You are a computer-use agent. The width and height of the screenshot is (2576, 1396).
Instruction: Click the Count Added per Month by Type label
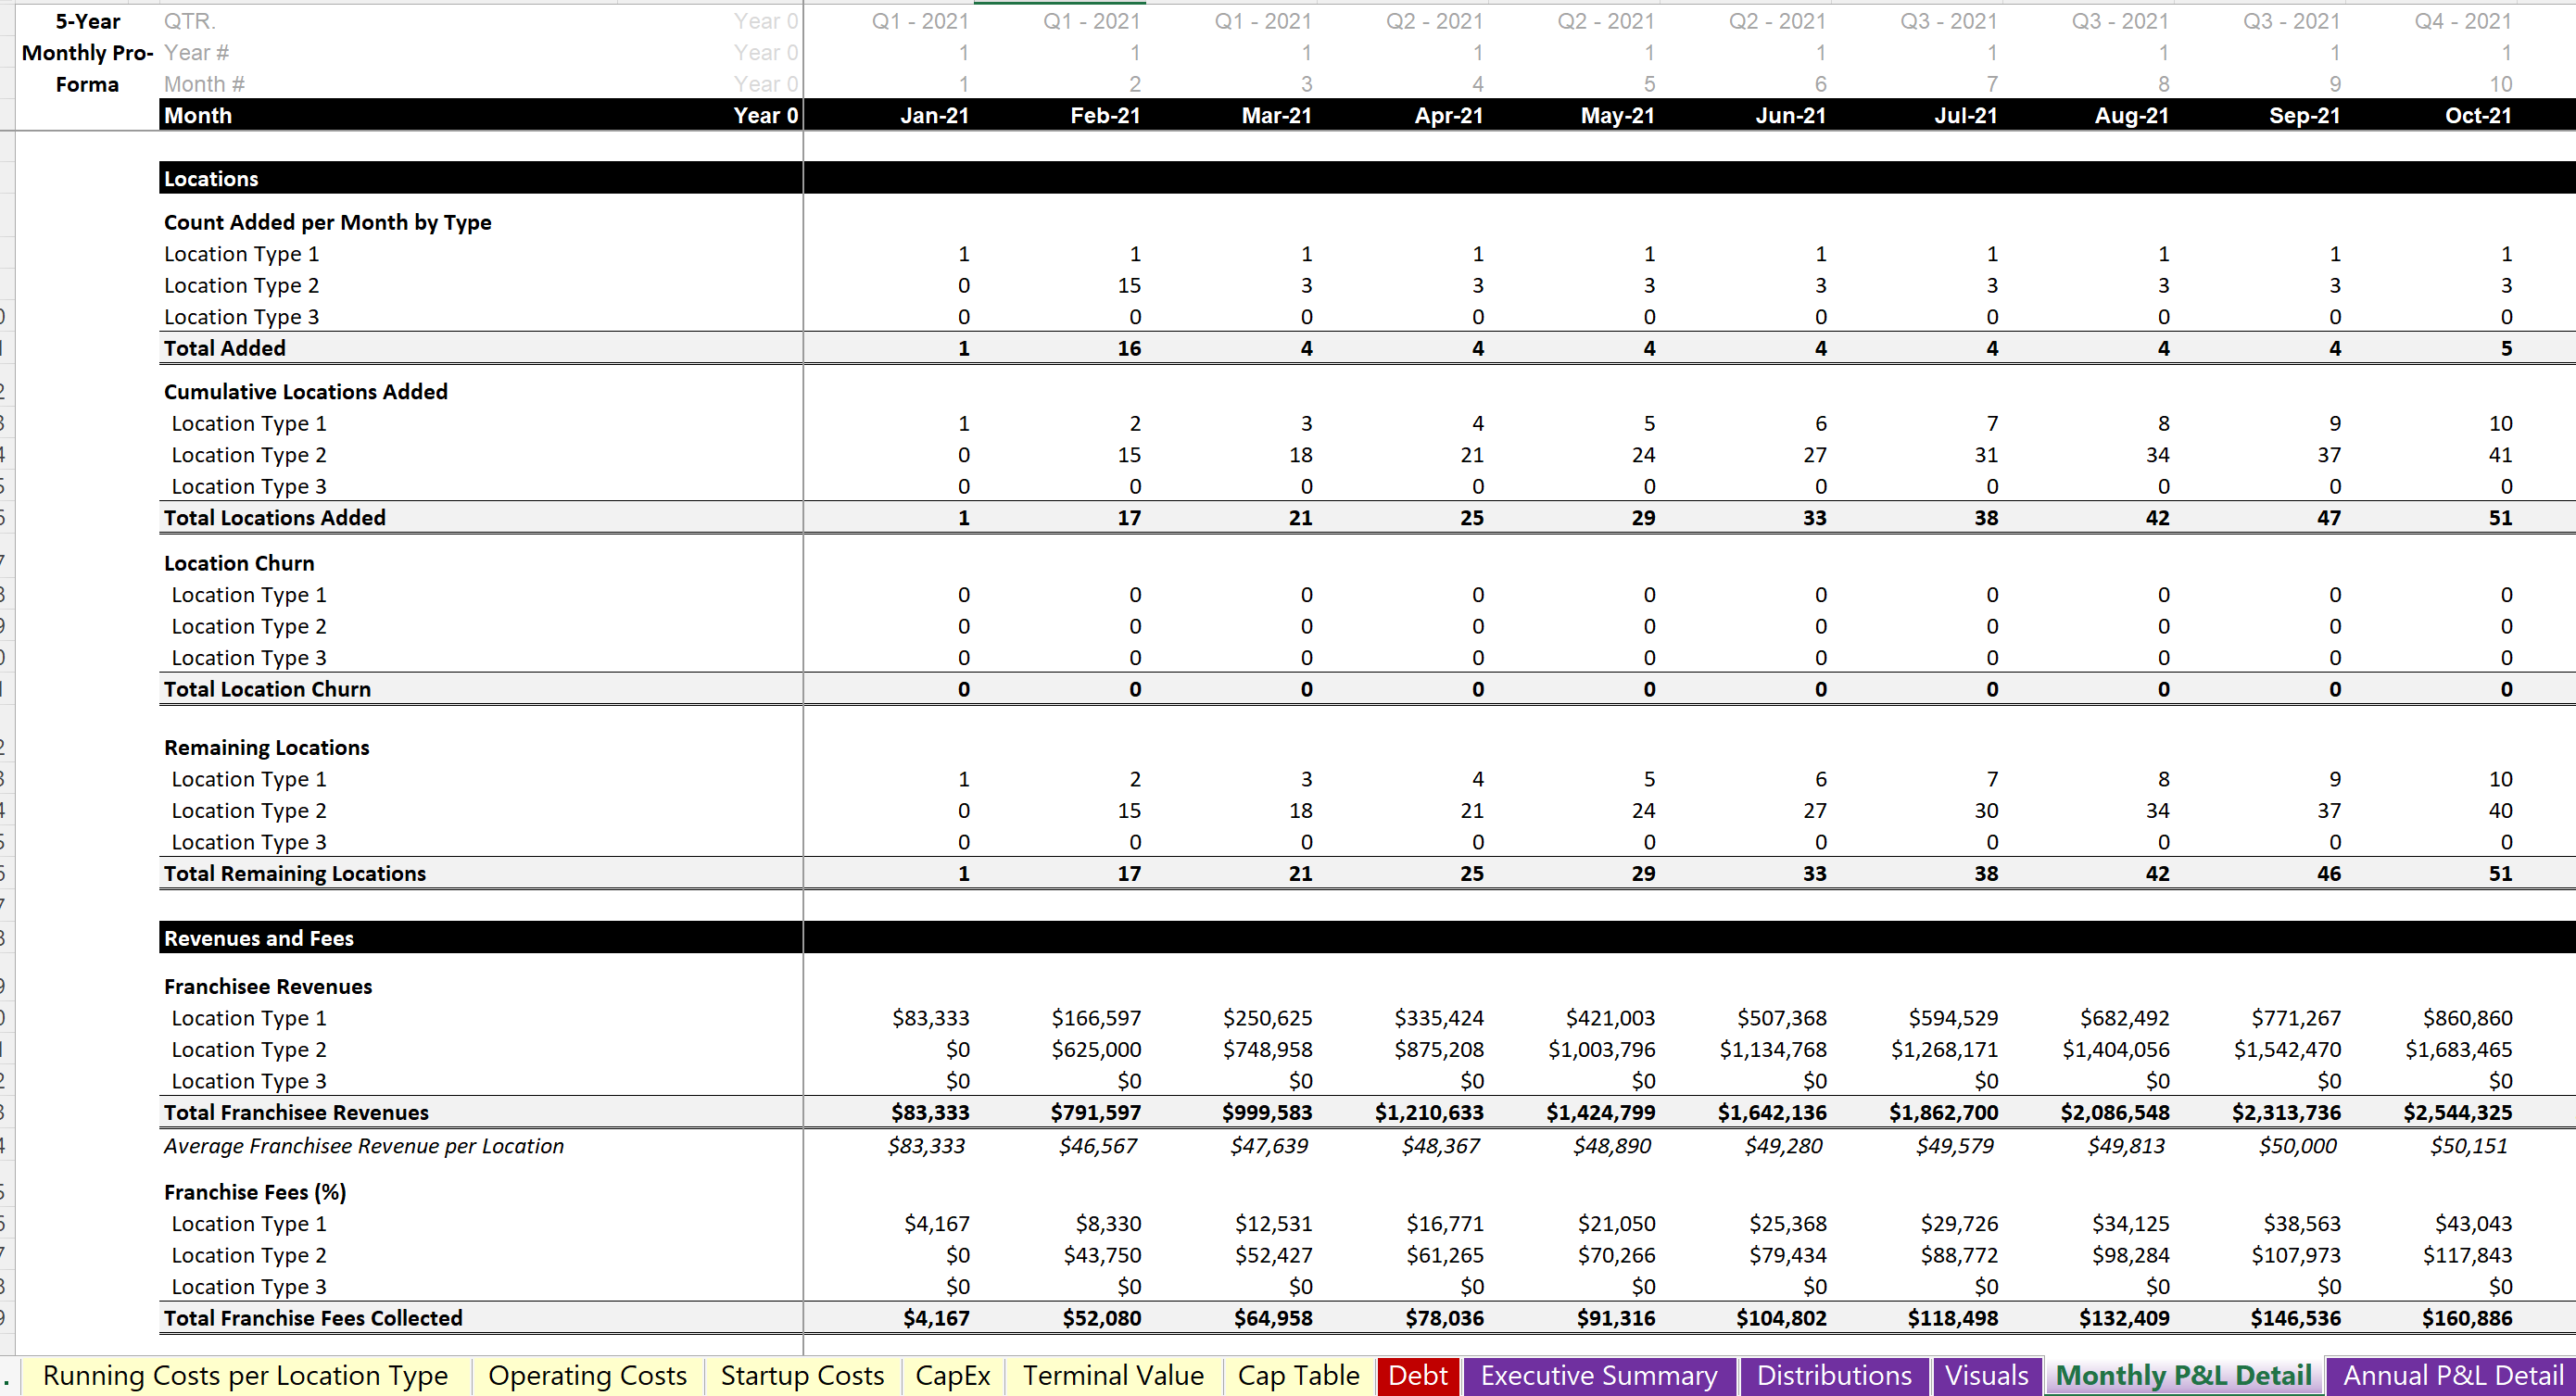[327, 222]
